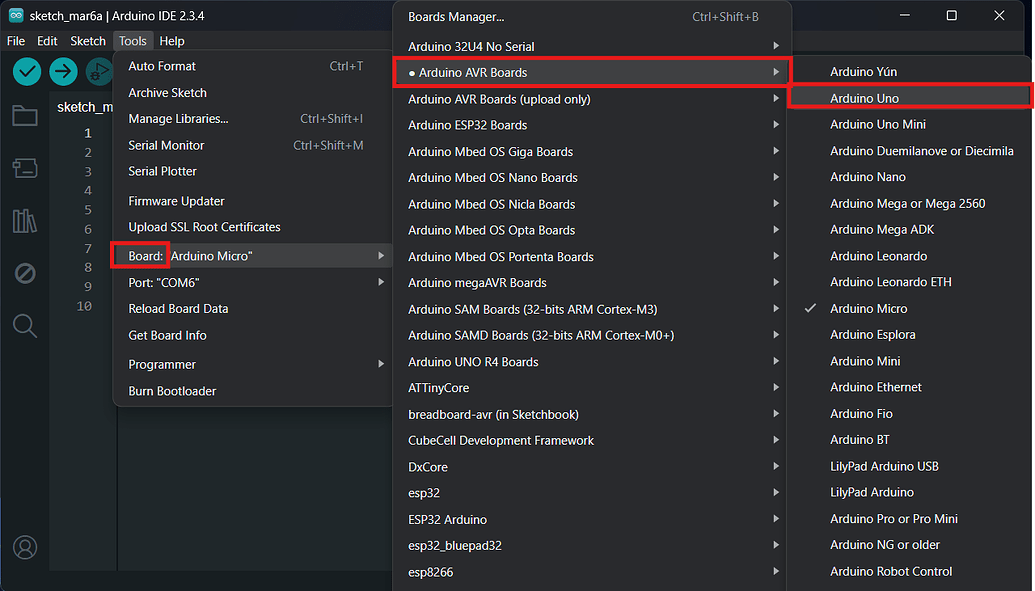Open the Sketch menu
The width and height of the screenshot is (1035, 591).
click(x=87, y=41)
